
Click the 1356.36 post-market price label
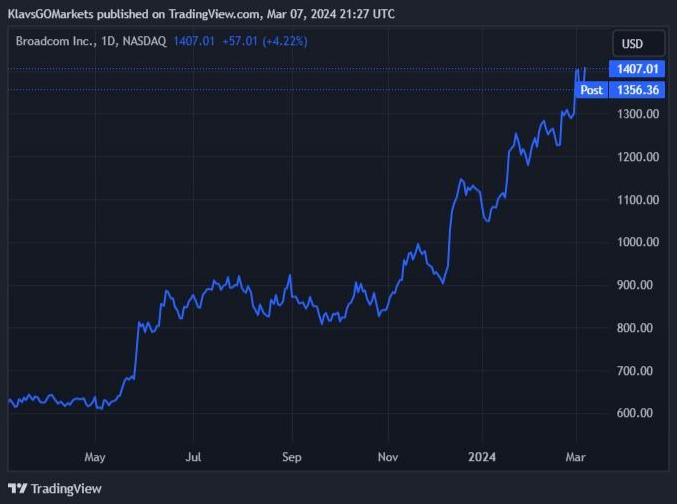[x=637, y=90]
